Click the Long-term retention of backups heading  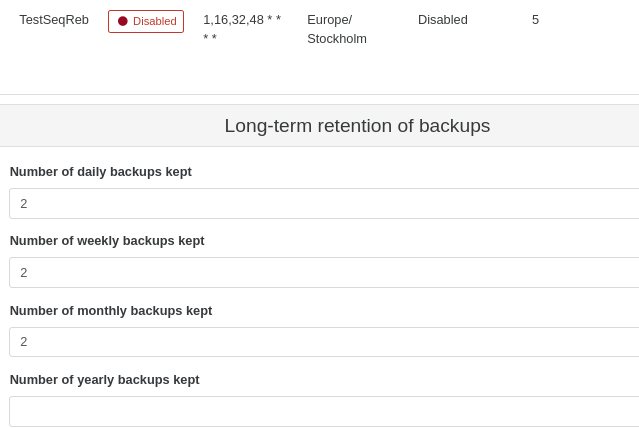(x=357, y=126)
